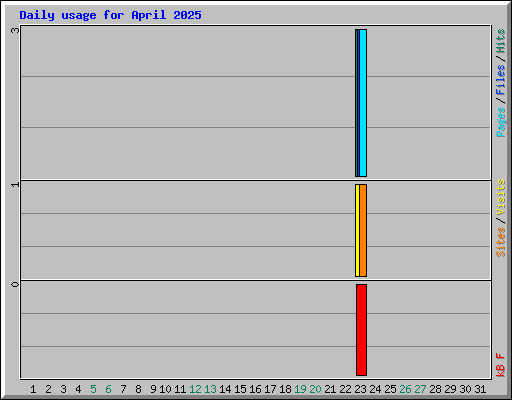Click day label '8' on the x-axis

coord(138,389)
